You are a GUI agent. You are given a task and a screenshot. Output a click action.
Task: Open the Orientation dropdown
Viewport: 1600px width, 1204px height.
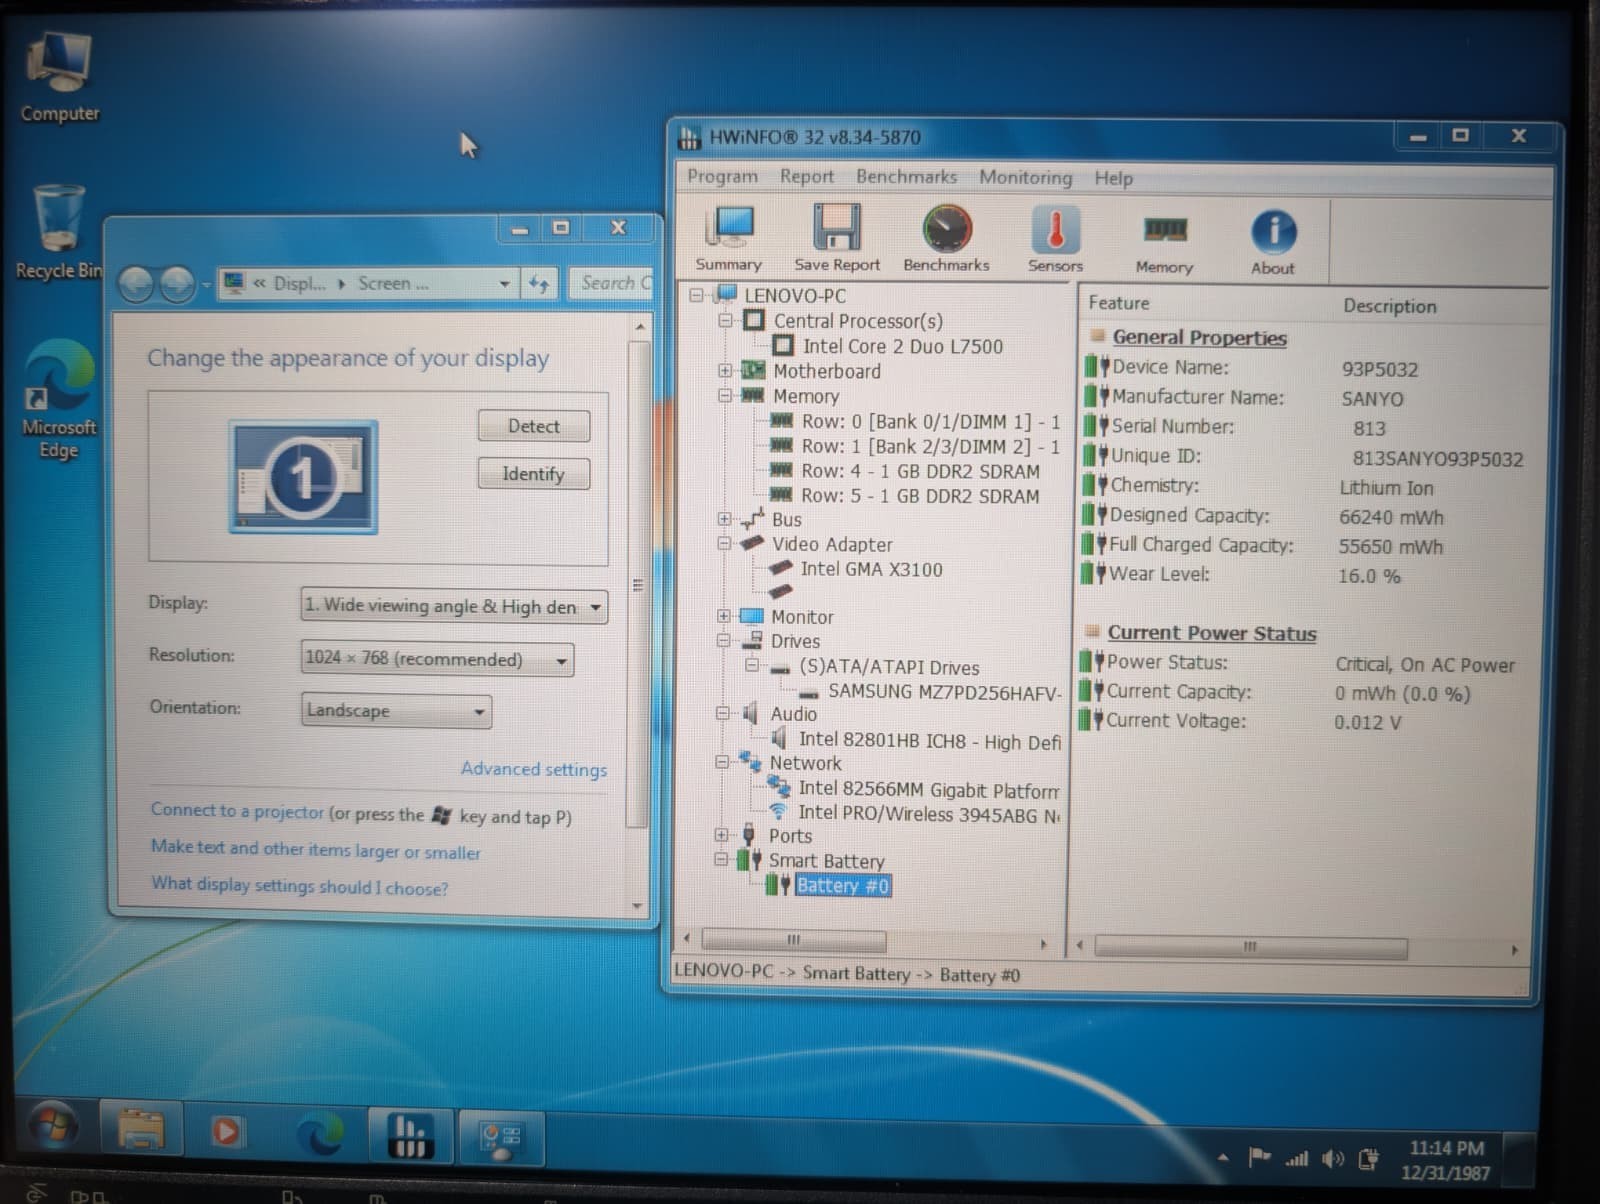[x=396, y=711]
